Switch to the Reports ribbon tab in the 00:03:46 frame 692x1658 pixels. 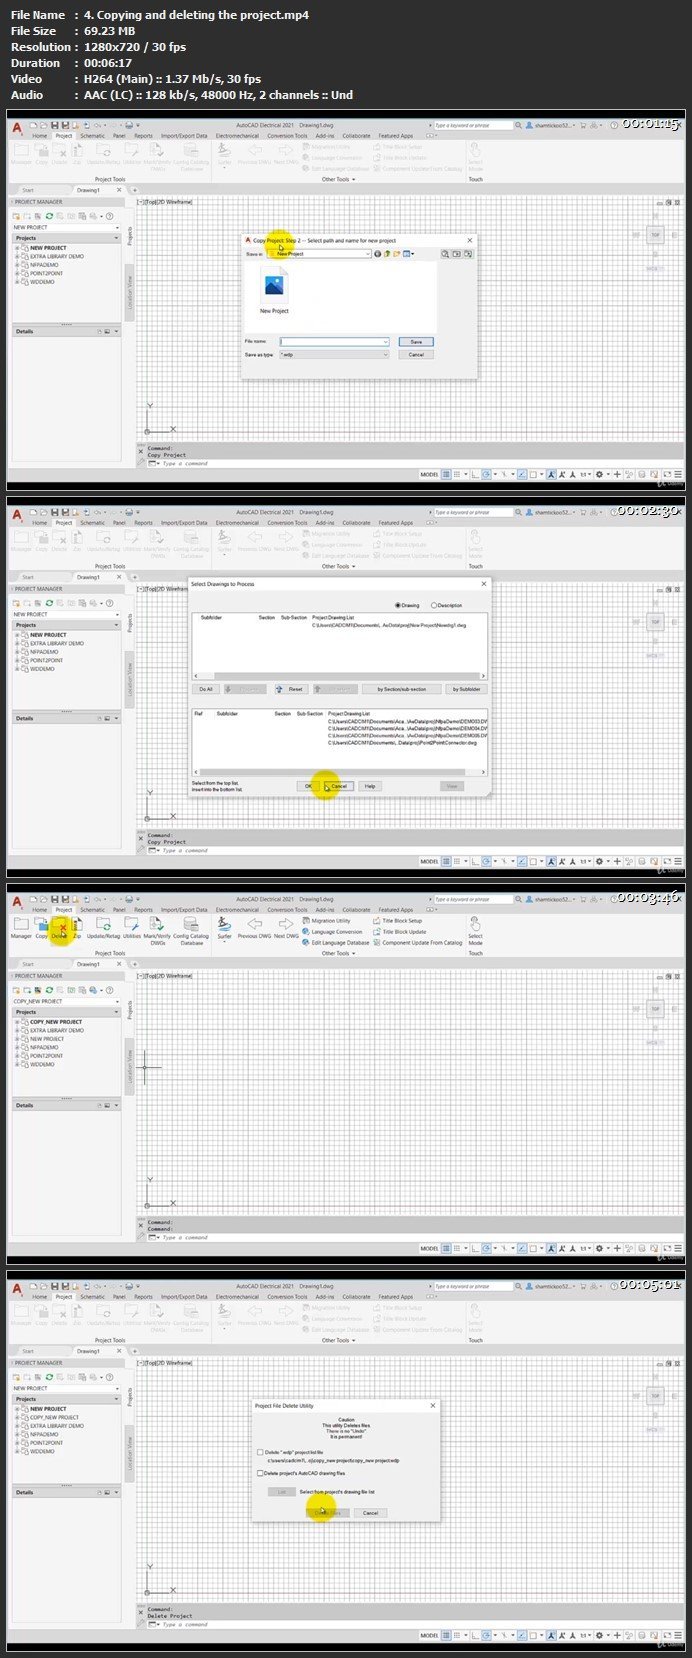tap(144, 910)
